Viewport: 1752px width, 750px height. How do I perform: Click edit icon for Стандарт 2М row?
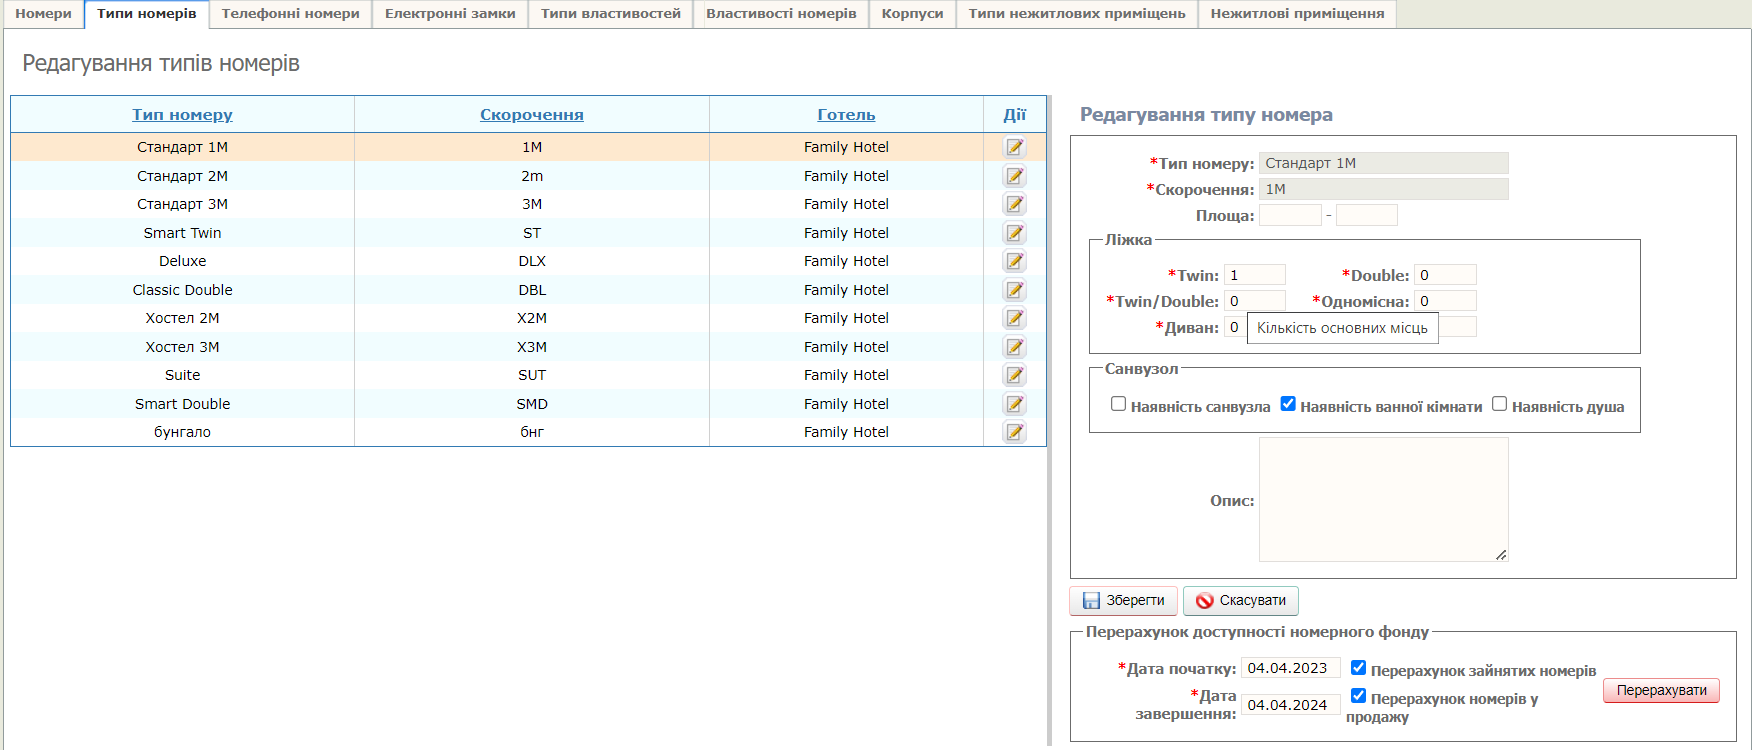(x=1014, y=176)
